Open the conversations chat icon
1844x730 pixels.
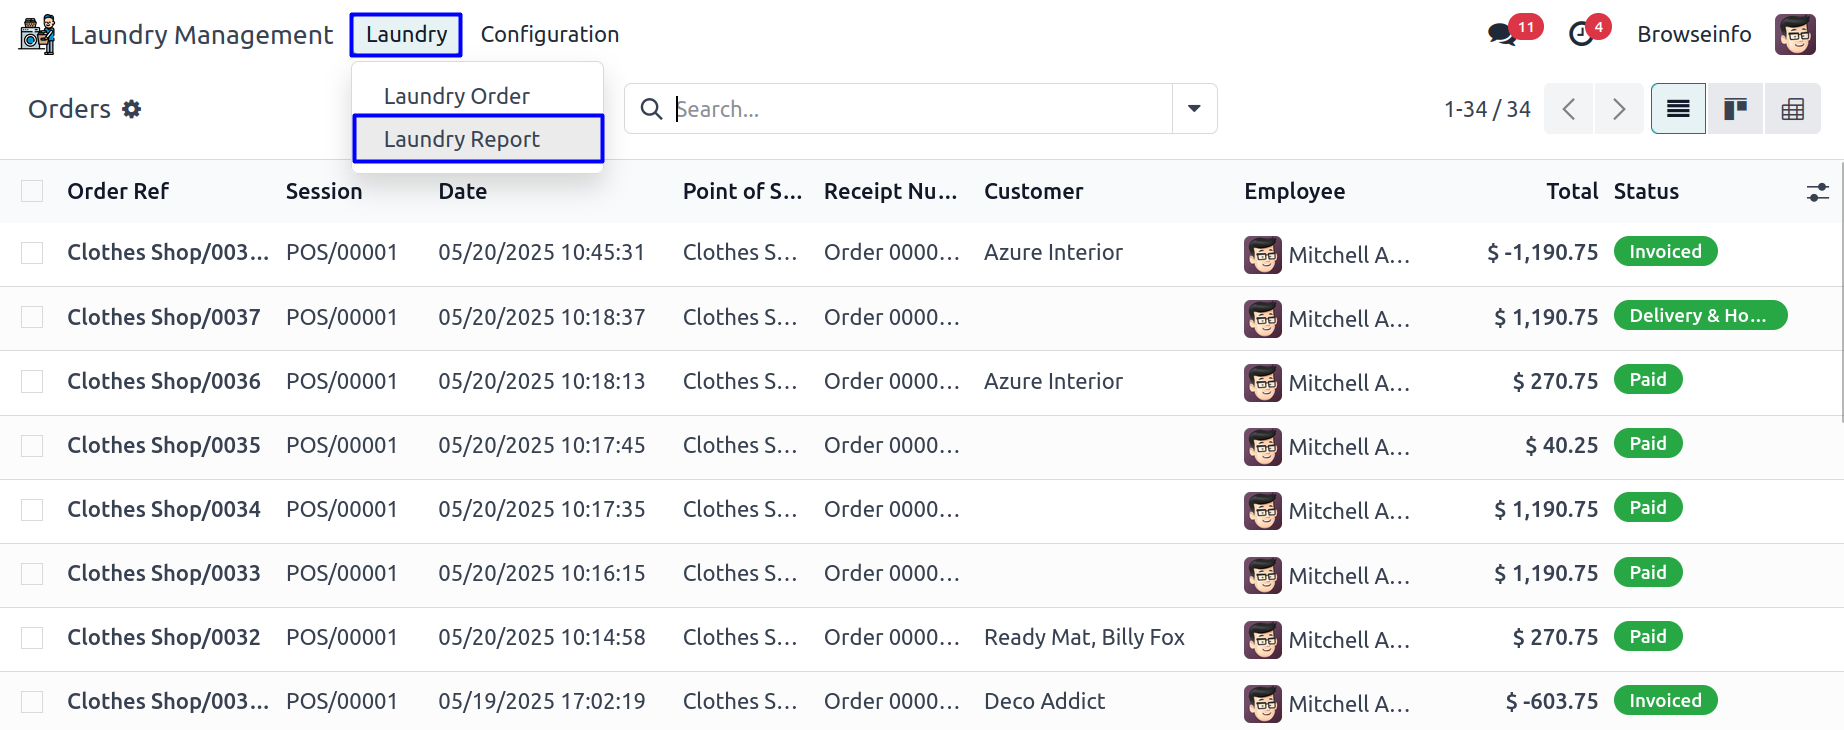pos(1502,34)
